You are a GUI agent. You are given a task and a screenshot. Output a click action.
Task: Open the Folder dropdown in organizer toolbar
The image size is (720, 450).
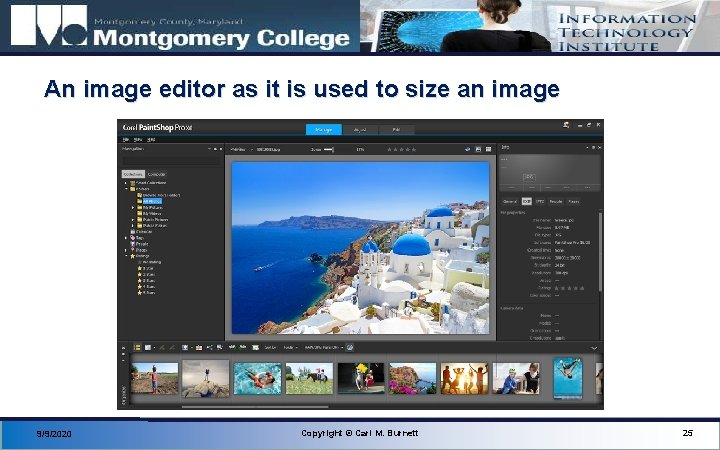(x=290, y=348)
